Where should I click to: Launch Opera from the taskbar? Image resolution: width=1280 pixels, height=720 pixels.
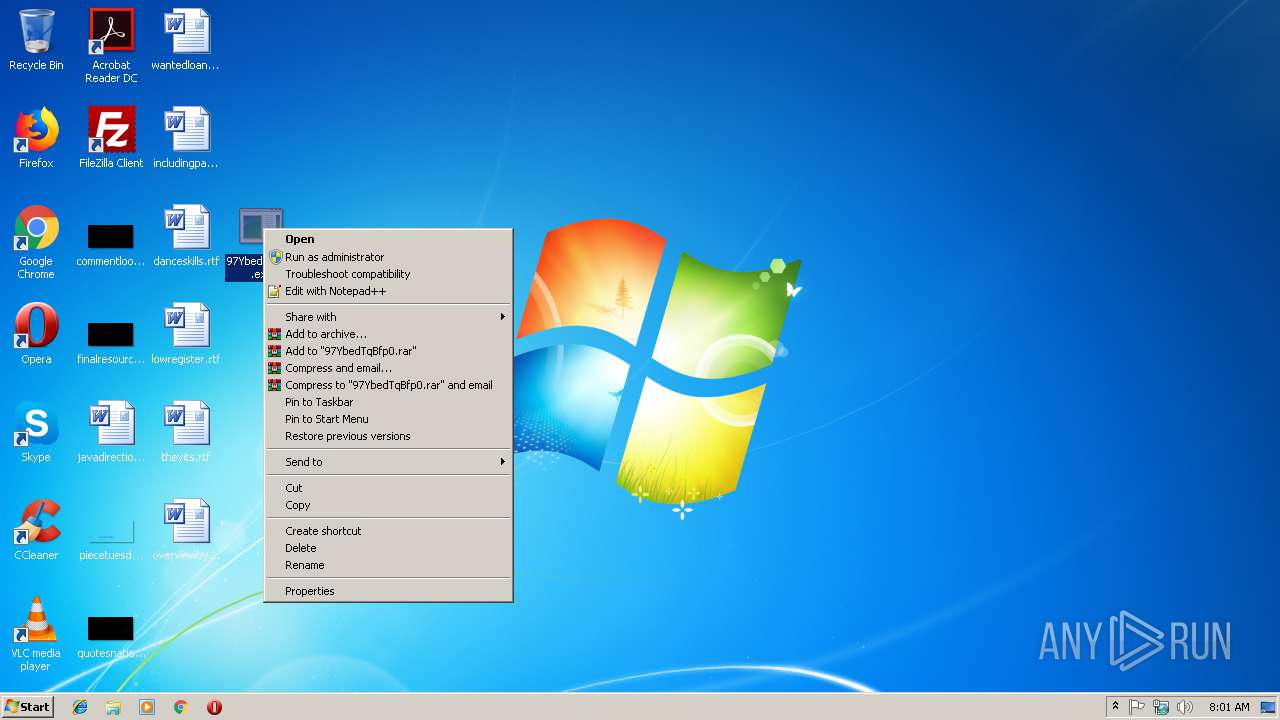point(214,707)
